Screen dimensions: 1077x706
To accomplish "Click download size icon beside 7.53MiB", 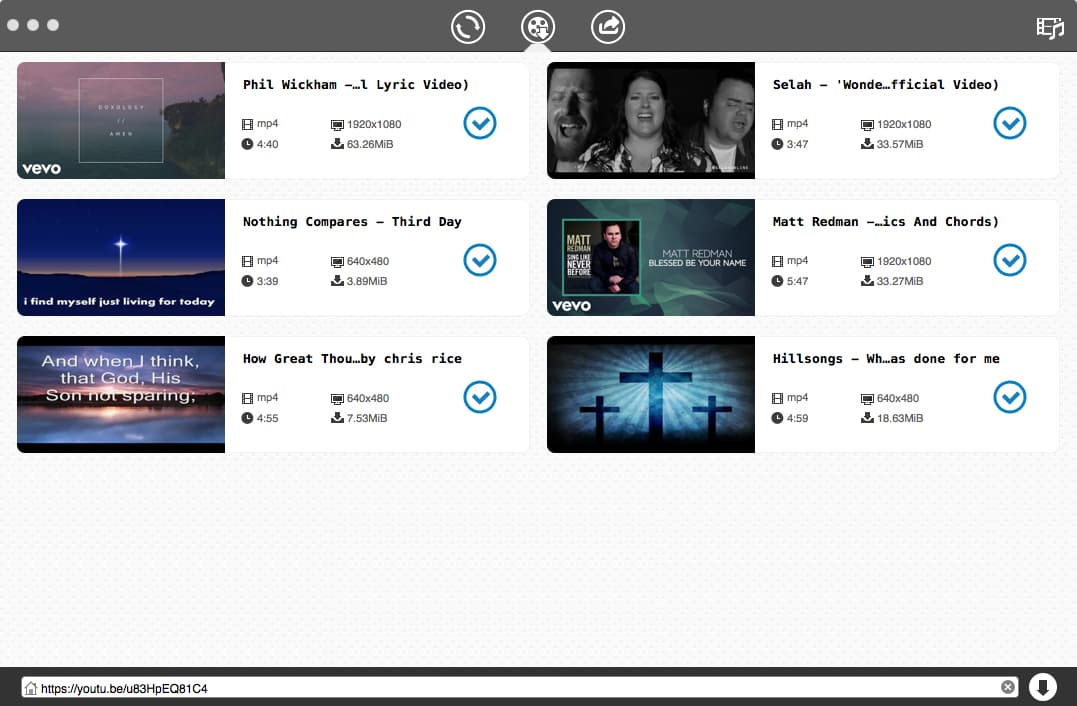I will [x=337, y=417].
